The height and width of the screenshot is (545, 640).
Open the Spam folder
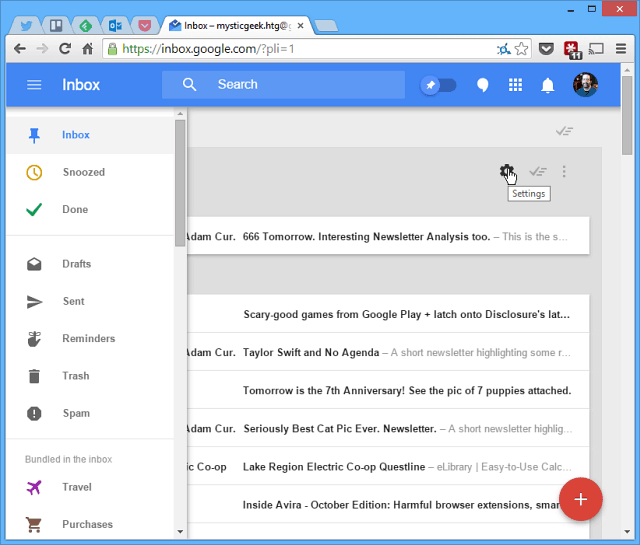[x=90, y=413]
